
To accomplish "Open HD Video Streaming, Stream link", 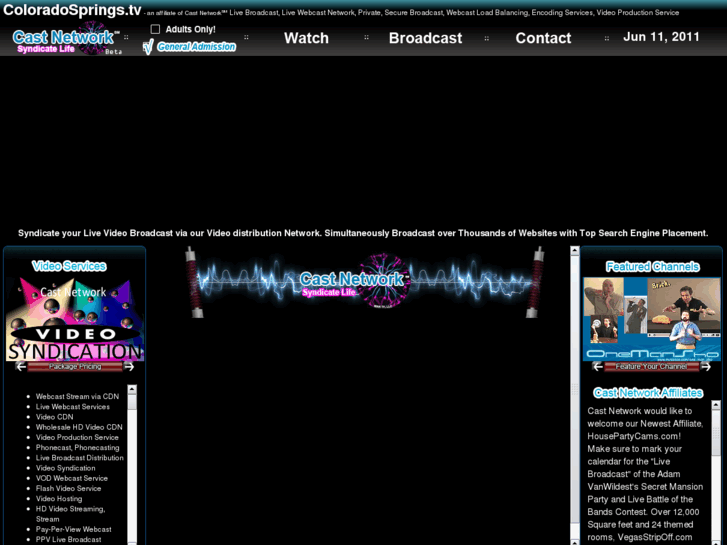I will click(70, 514).
